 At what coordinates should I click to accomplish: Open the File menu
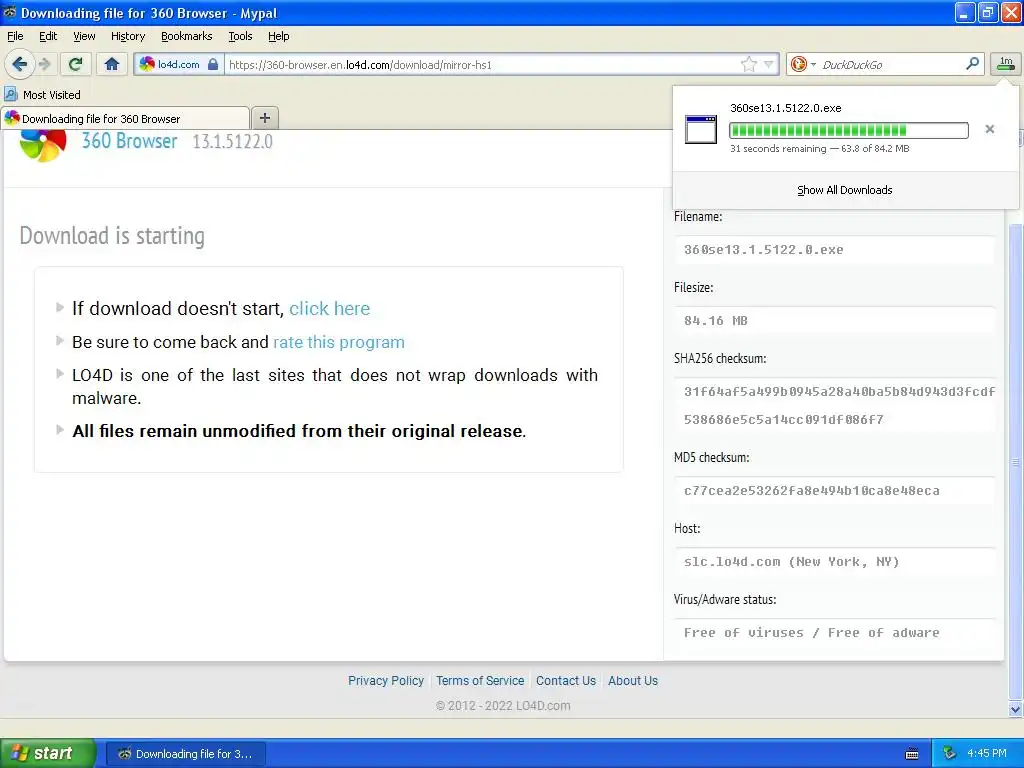[x=15, y=36]
